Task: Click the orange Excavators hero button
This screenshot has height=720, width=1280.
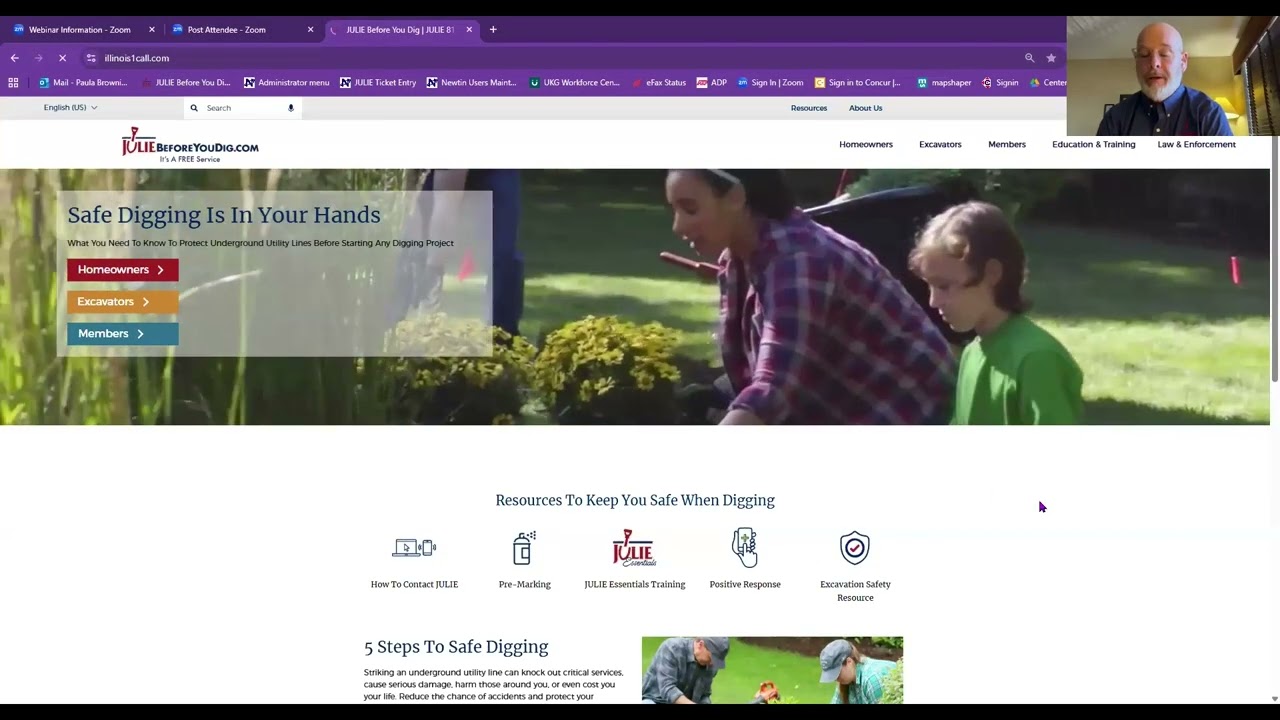Action: click(123, 302)
